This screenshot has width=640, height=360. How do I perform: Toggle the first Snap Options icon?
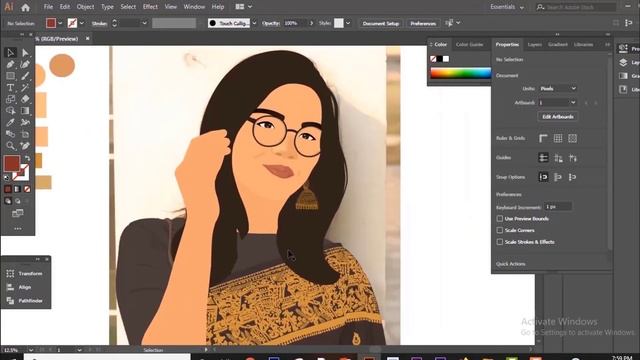543,177
